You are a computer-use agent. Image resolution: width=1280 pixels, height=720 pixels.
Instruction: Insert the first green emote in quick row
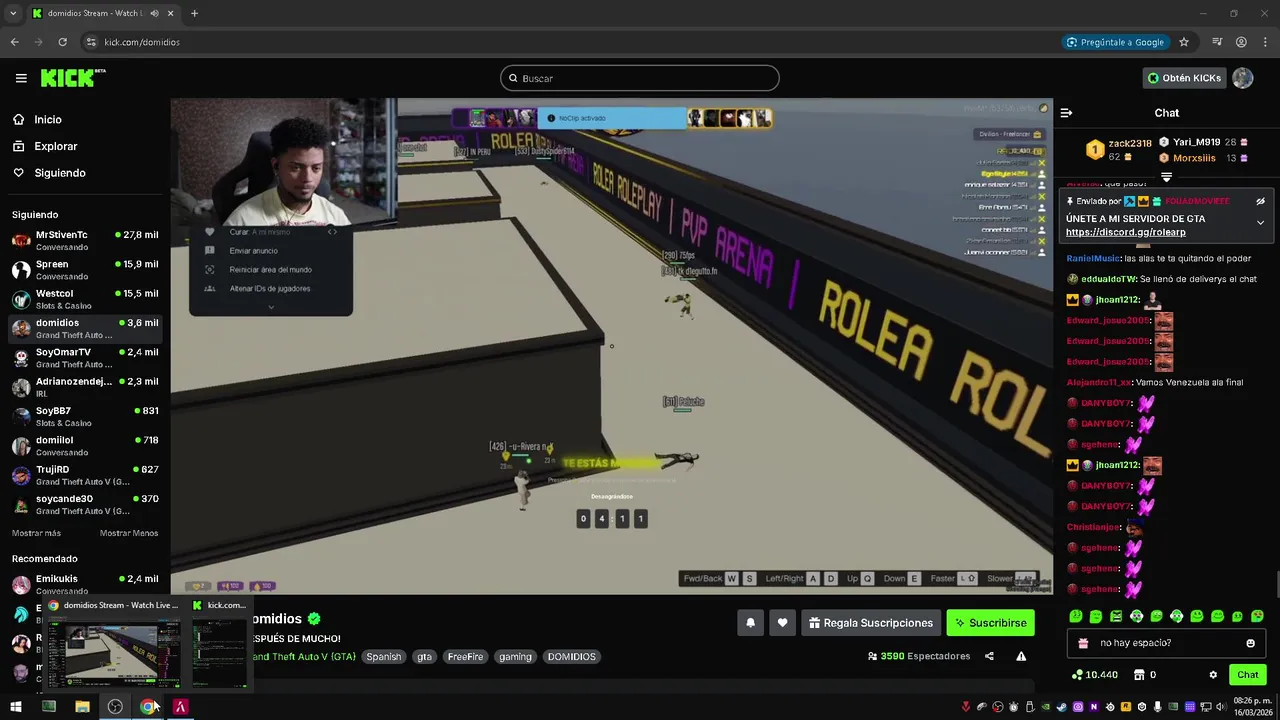pos(1076,616)
